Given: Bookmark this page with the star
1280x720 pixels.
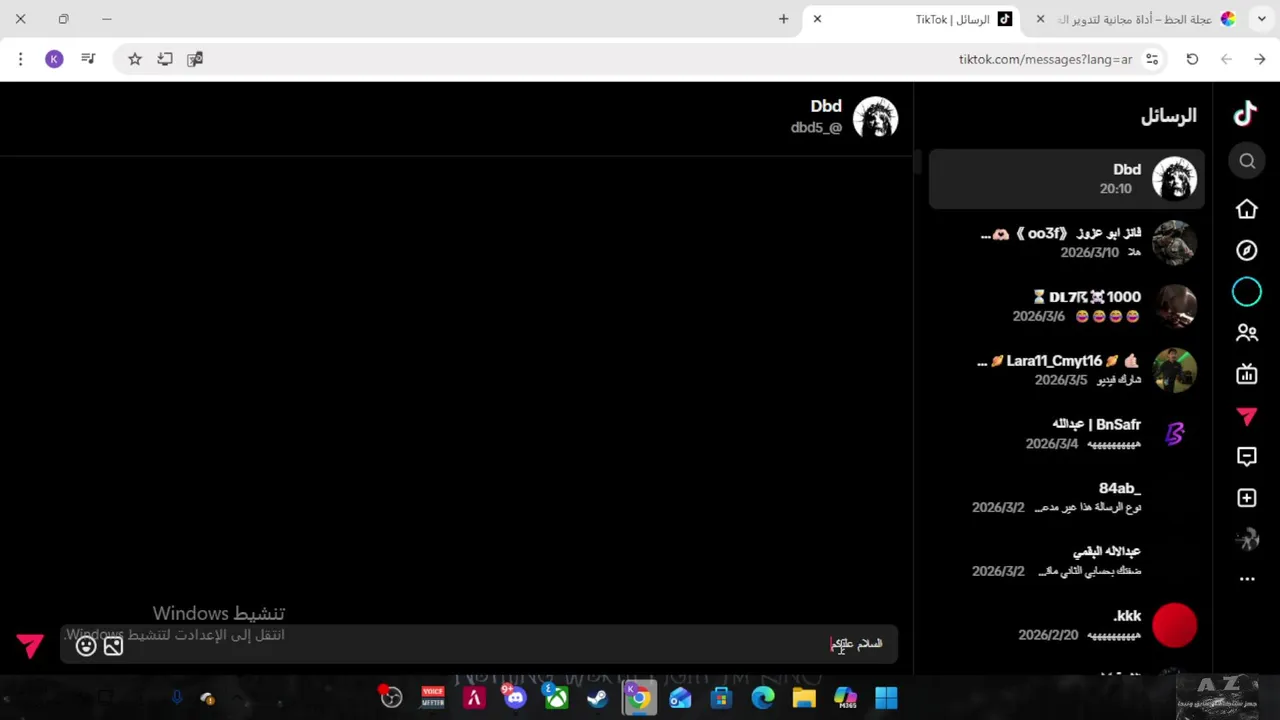Looking at the screenshot, I should tap(135, 59).
